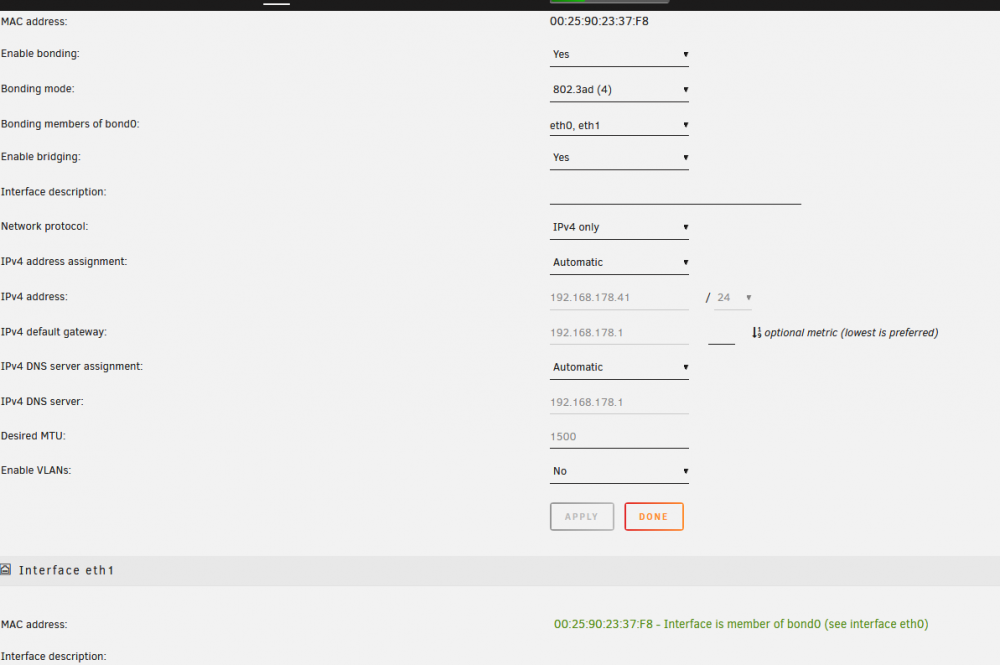Open the subnet mask 24 dropdown
Viewport: 1000px width, 665px height.
tap(733, 298)
